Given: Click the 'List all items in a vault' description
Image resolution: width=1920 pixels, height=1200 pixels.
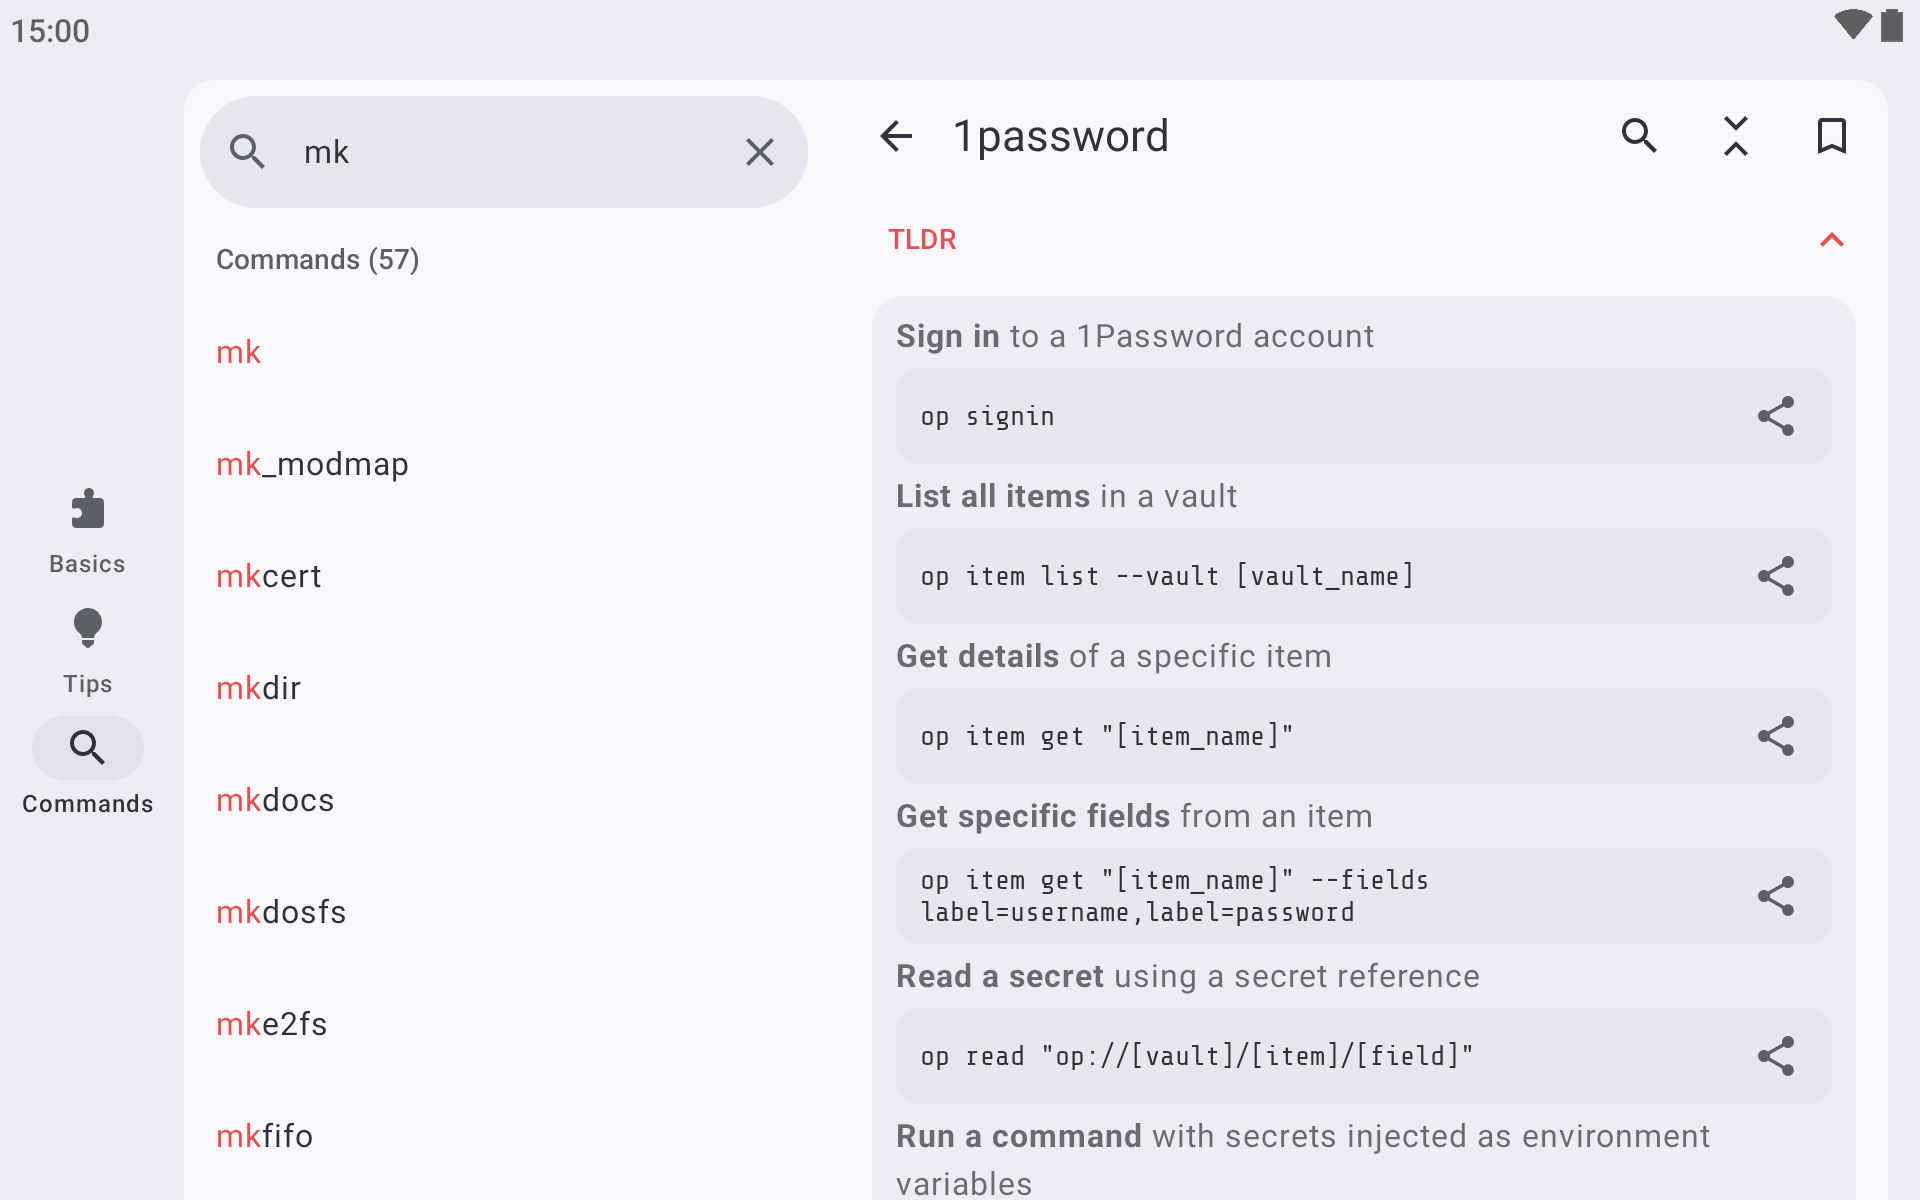Looking at the screenshot, I should (x=1066, y=496).
